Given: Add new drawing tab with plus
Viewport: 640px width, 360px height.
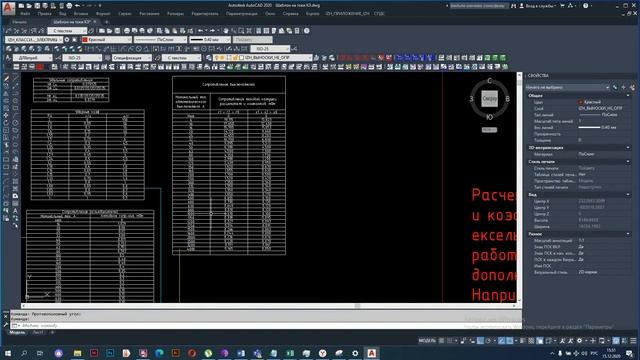Looking at the screenshot, I should point(107,22).
